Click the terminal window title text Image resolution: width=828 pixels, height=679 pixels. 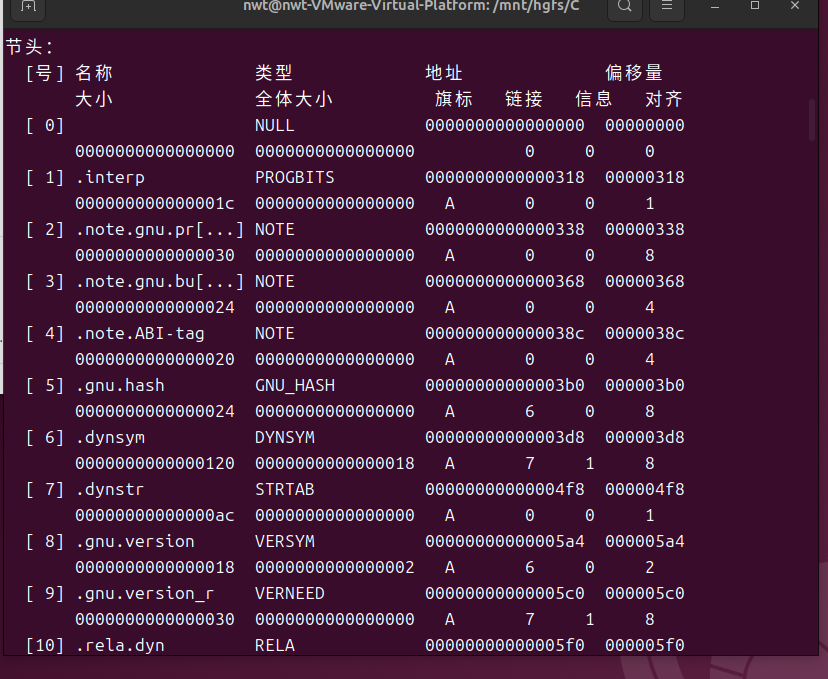[x=411, y=6]
